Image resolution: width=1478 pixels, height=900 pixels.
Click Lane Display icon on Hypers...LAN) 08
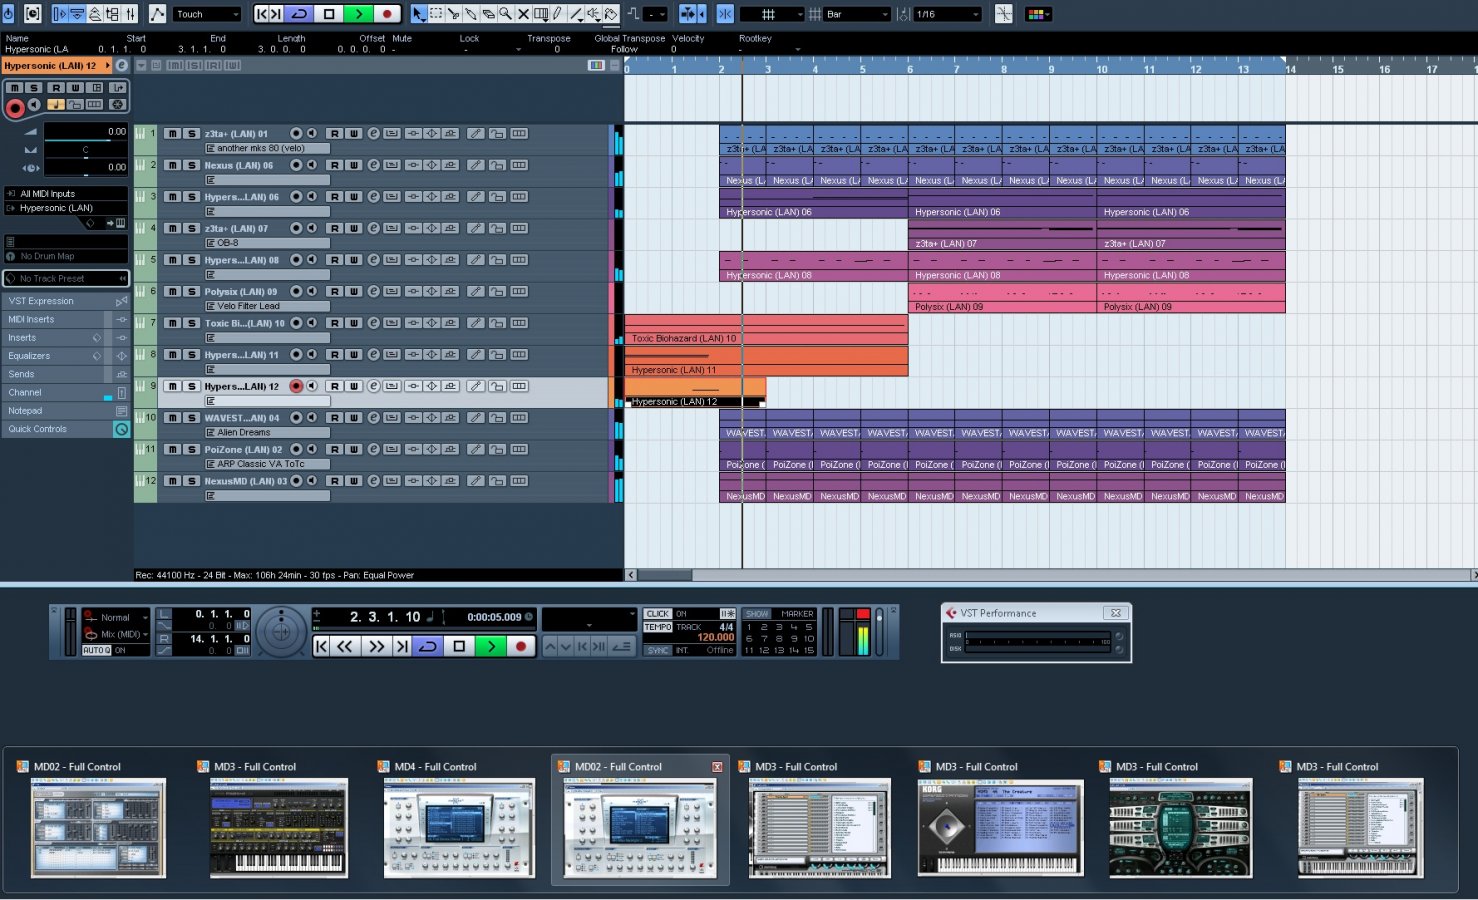(x=519, y=260)
